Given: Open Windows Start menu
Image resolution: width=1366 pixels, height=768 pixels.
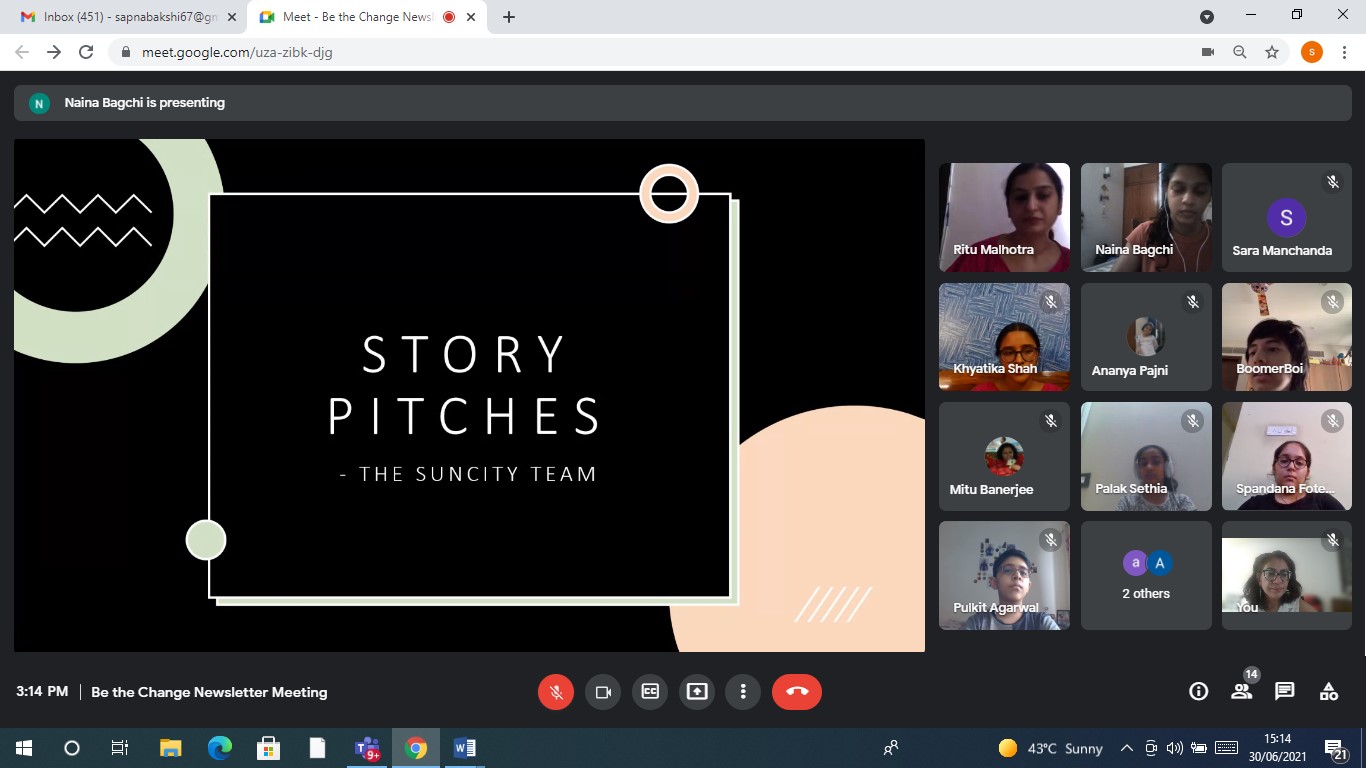Looking at the screenshot, I should (24, 748).
